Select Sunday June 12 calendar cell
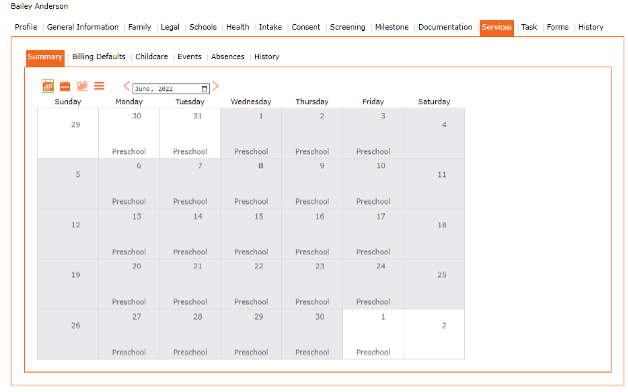 pyautogui.click(x=68, y=234)
